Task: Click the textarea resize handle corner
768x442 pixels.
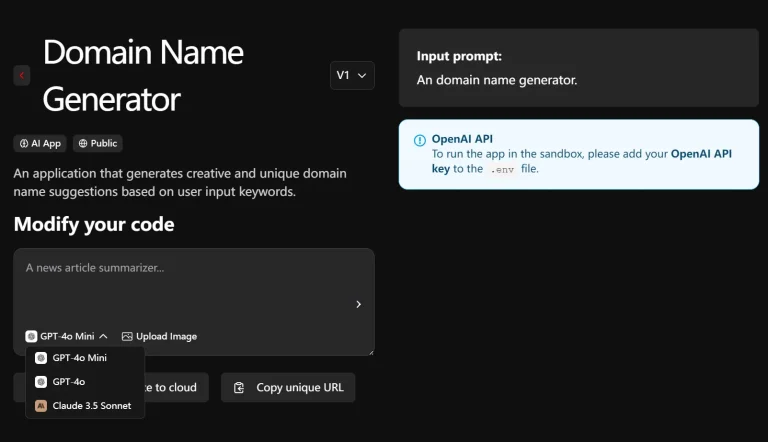Action: pyautogui.click(x=371, y=352)
